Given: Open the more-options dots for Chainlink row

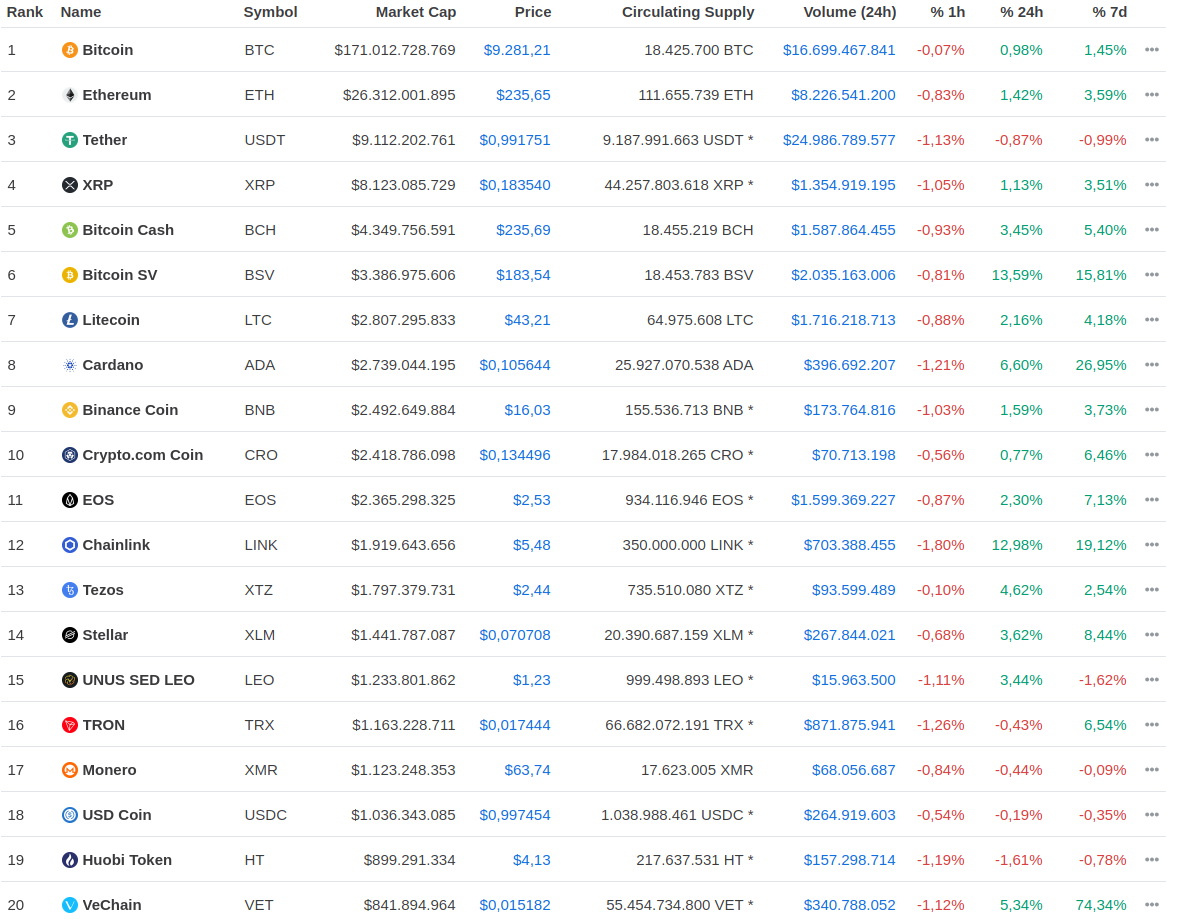Looking at the screenshot, I should pos(1151,545).
